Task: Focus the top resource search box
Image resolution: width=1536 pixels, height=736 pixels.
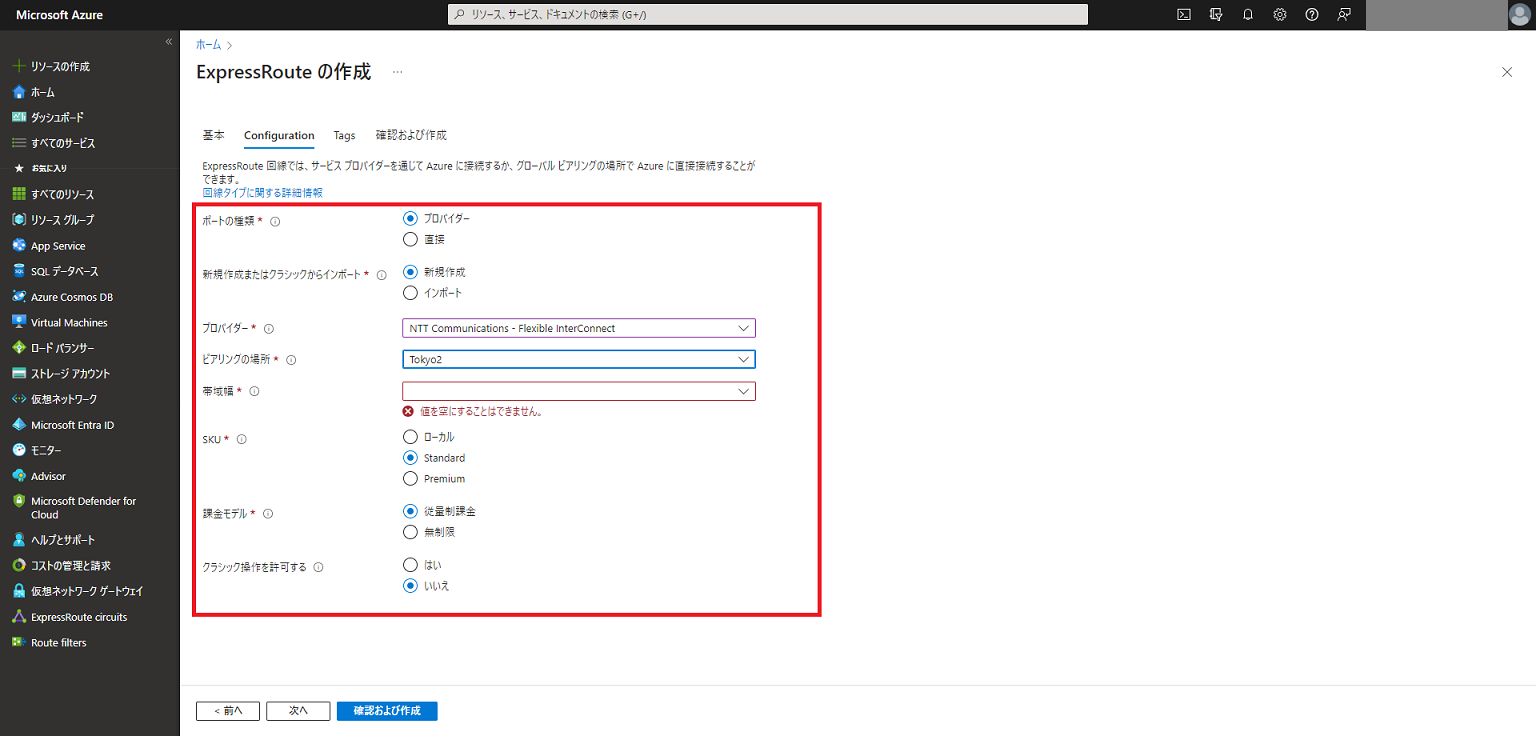Action: 767,15
